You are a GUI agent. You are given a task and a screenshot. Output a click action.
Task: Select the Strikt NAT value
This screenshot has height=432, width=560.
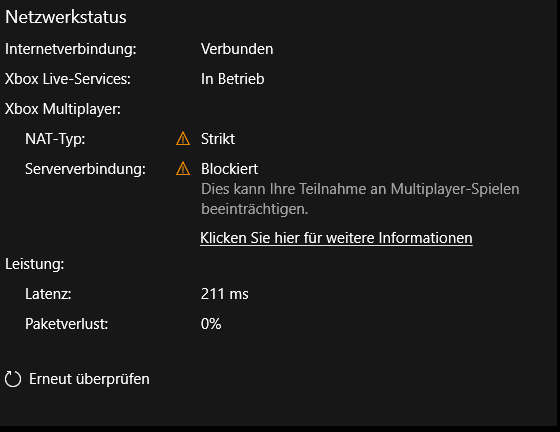pos(218,139)
